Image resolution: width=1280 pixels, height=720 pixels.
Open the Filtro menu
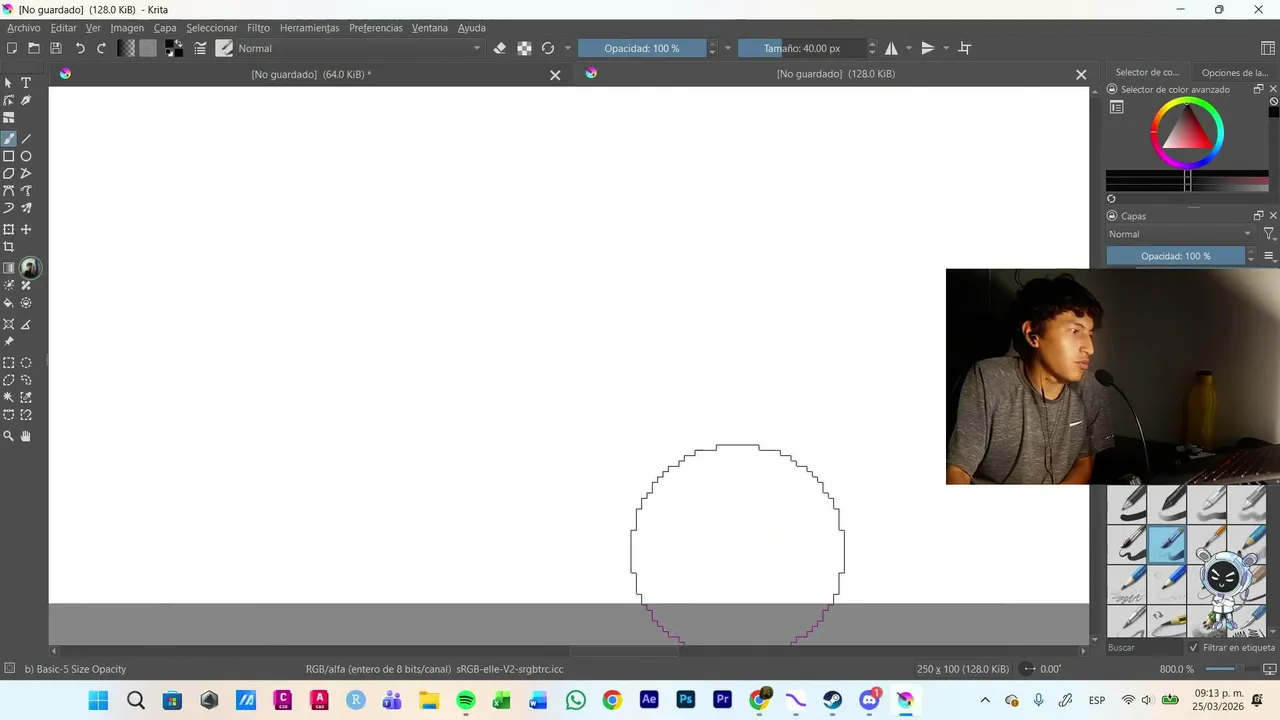coord(258,28)
